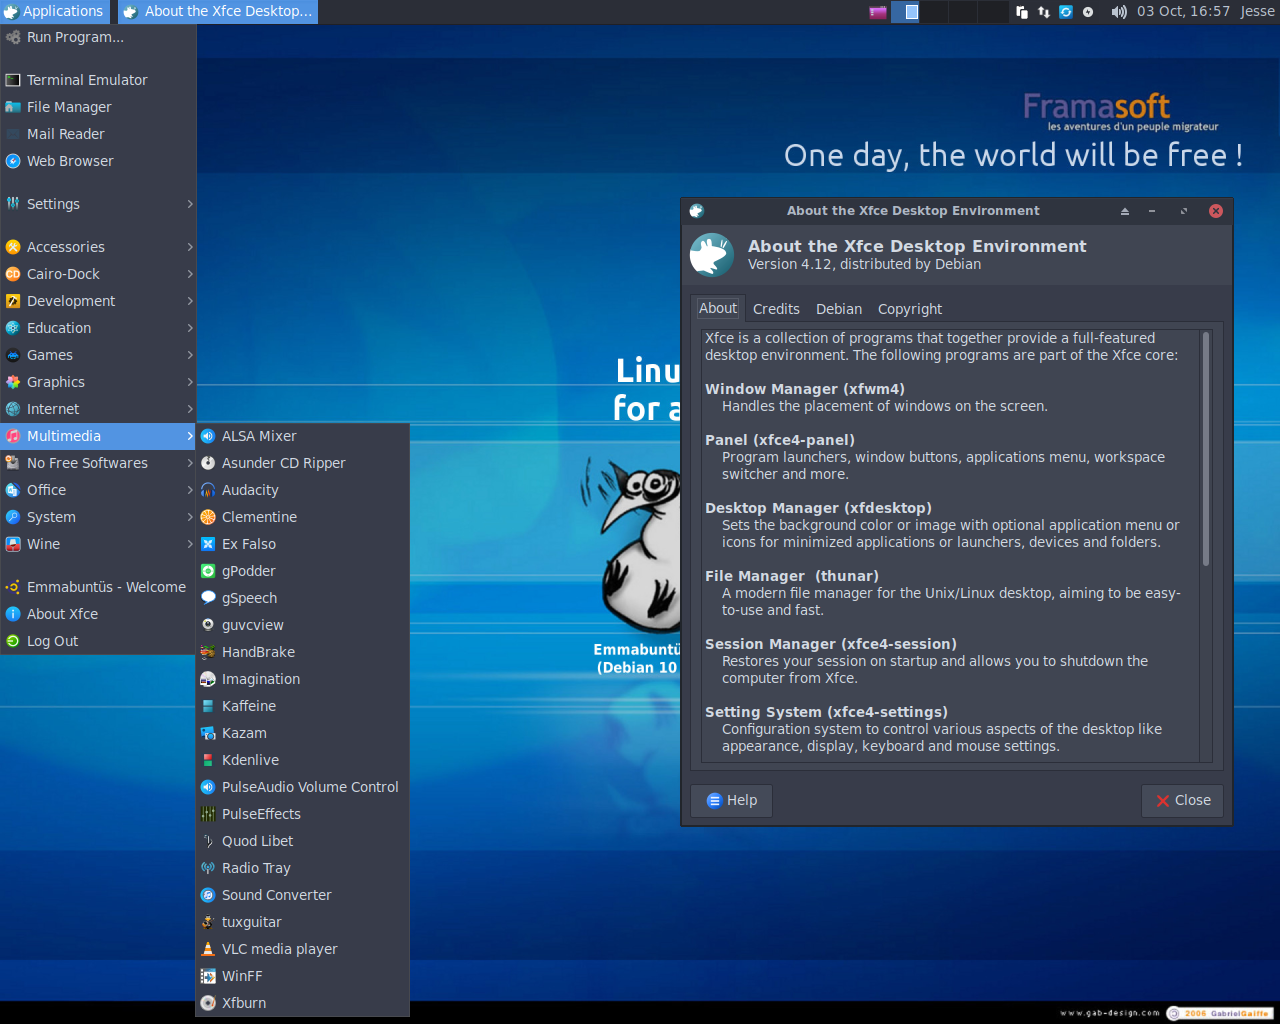The image size is (1280, 1024).
Task: Launch PulseAudio Volume Control
Action: pyautogui.click(x=303, y=787)
